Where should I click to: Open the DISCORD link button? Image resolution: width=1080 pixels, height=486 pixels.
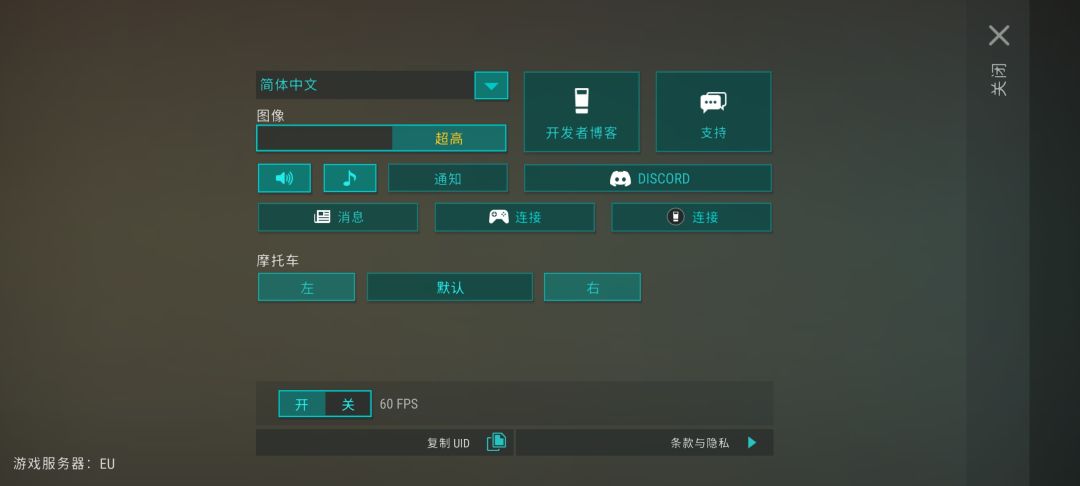[x=647, y=178]
